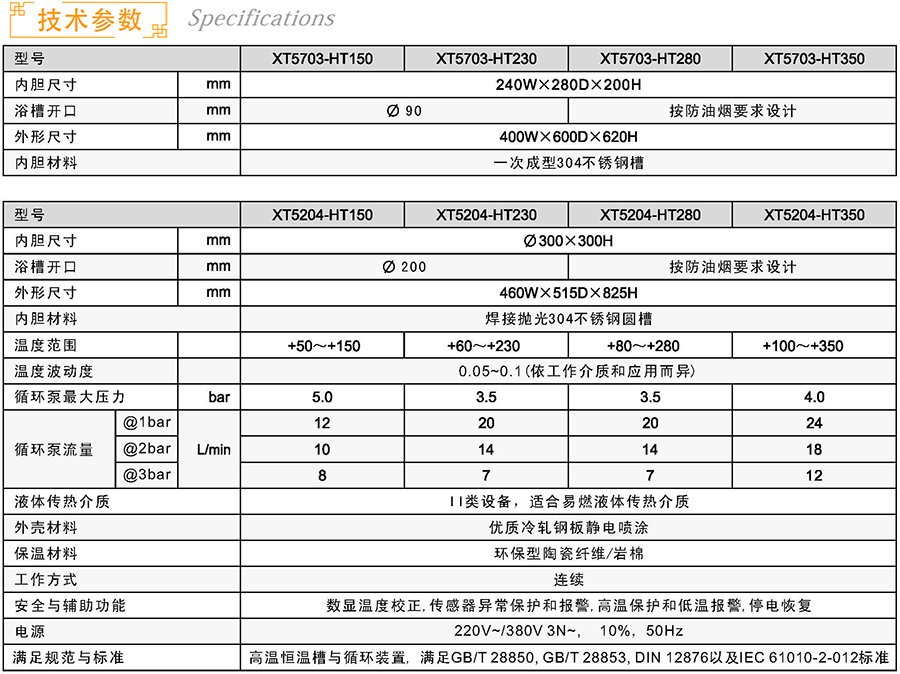Click the @2bar flow rate row label
Screen dimensions: 900x674
coord(147,449)
